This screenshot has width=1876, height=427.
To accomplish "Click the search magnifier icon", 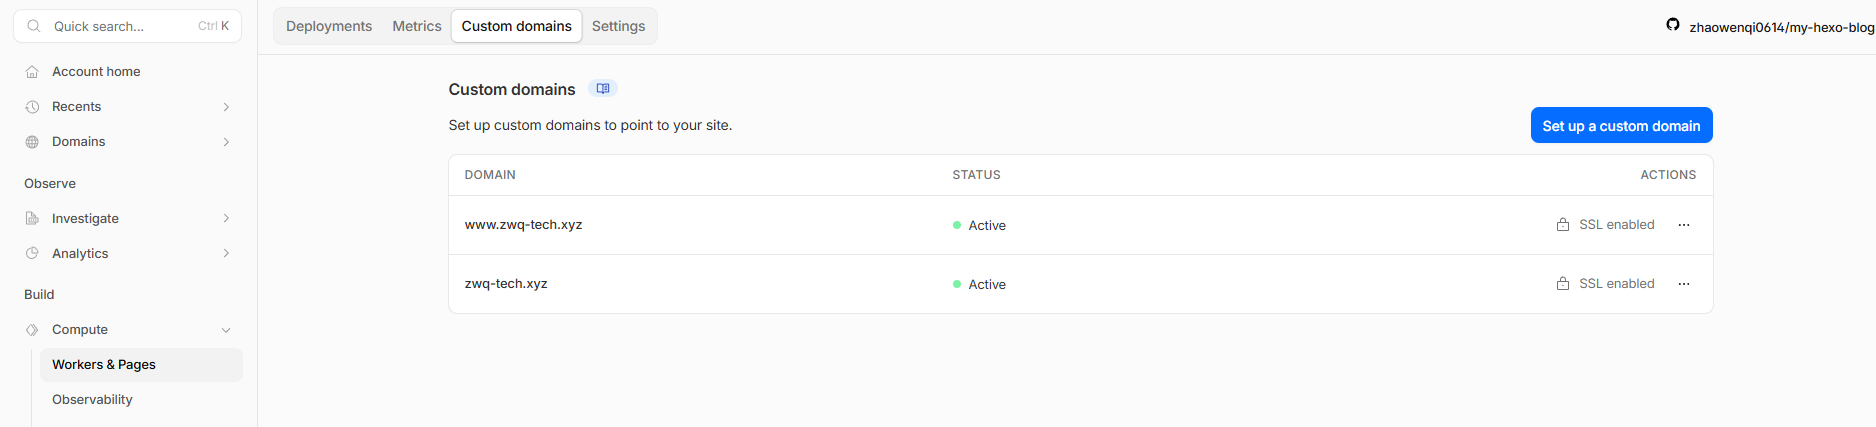I will [34, 26].
